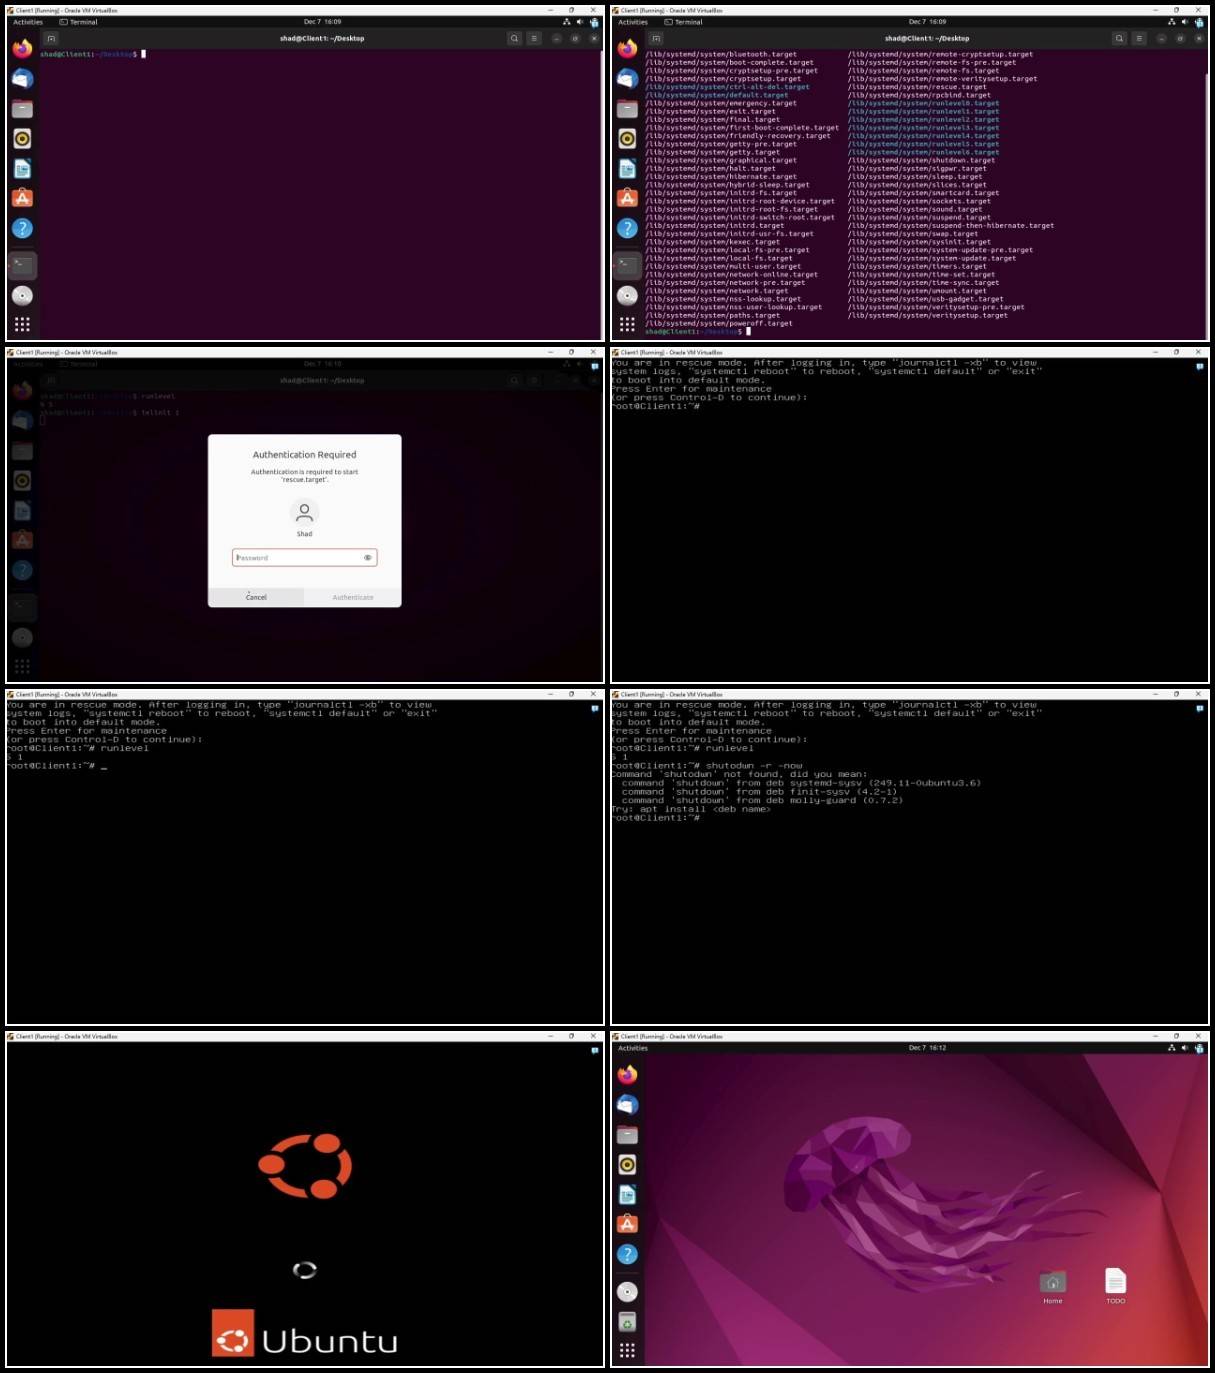This screenshot has width=1215, height=1373.
Task: Open Ubuntu Software from the jellyfish desktop dock
Action: click(627, 1224)
